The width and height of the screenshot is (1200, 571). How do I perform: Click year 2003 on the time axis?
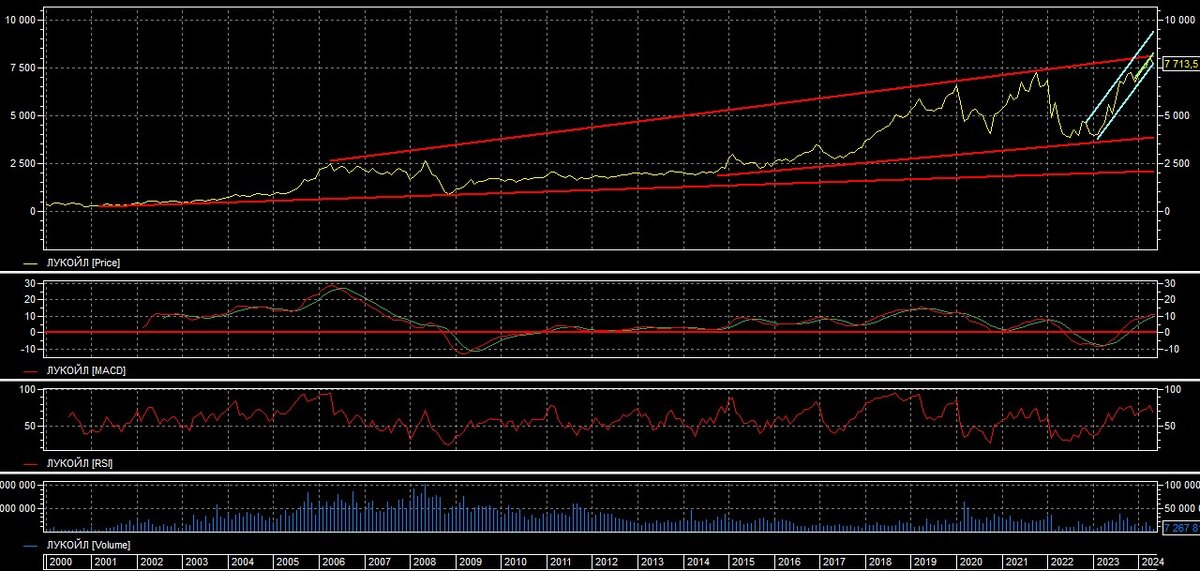coord(198,563)
